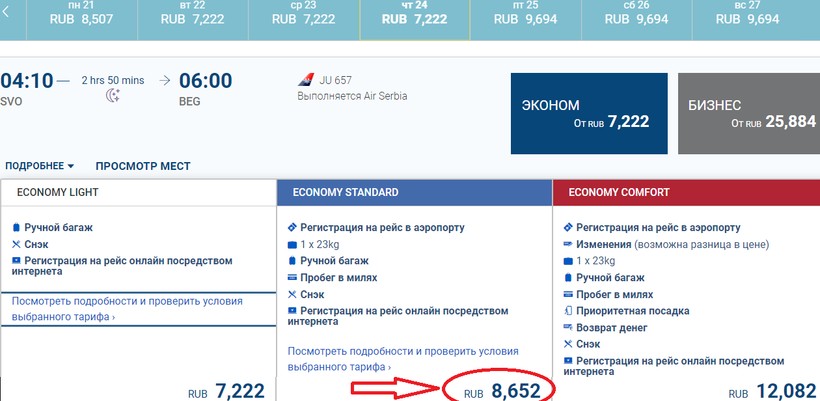Screen dimensions: 820x401
Task: Open Economy Light fare conditions link
Action: point(127,308)
